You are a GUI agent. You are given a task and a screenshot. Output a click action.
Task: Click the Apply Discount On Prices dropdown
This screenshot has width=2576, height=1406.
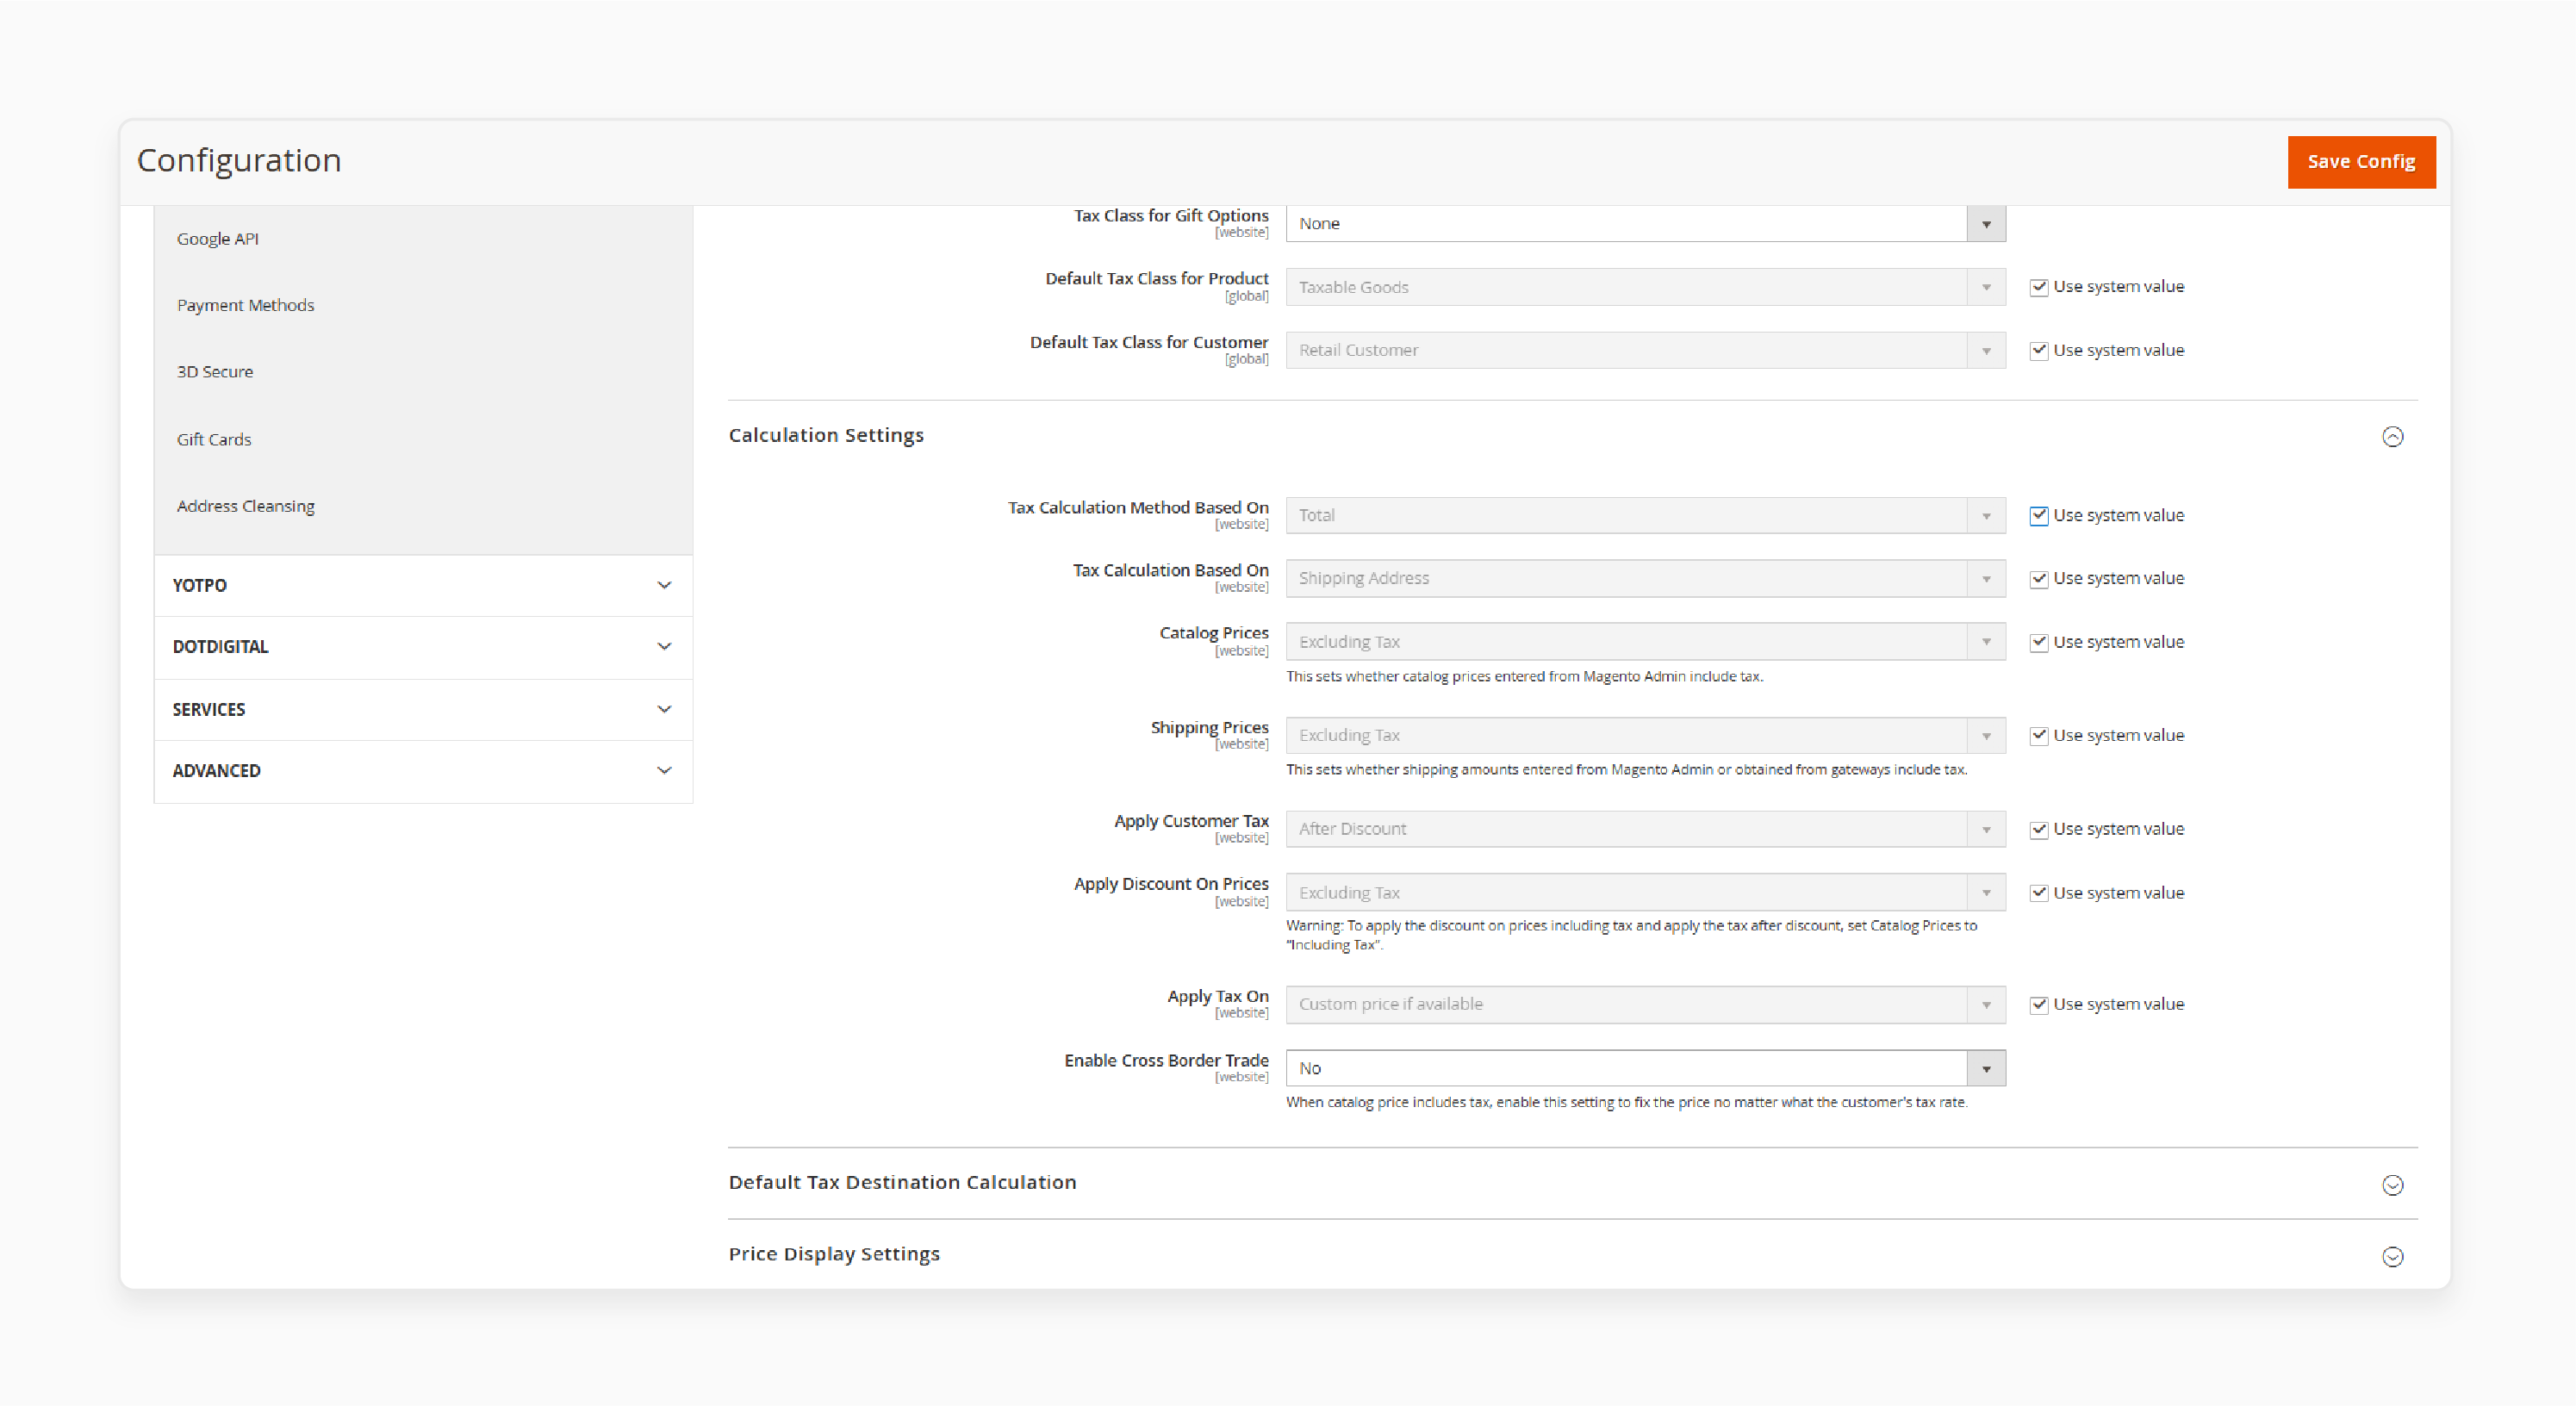point(1645,892)
